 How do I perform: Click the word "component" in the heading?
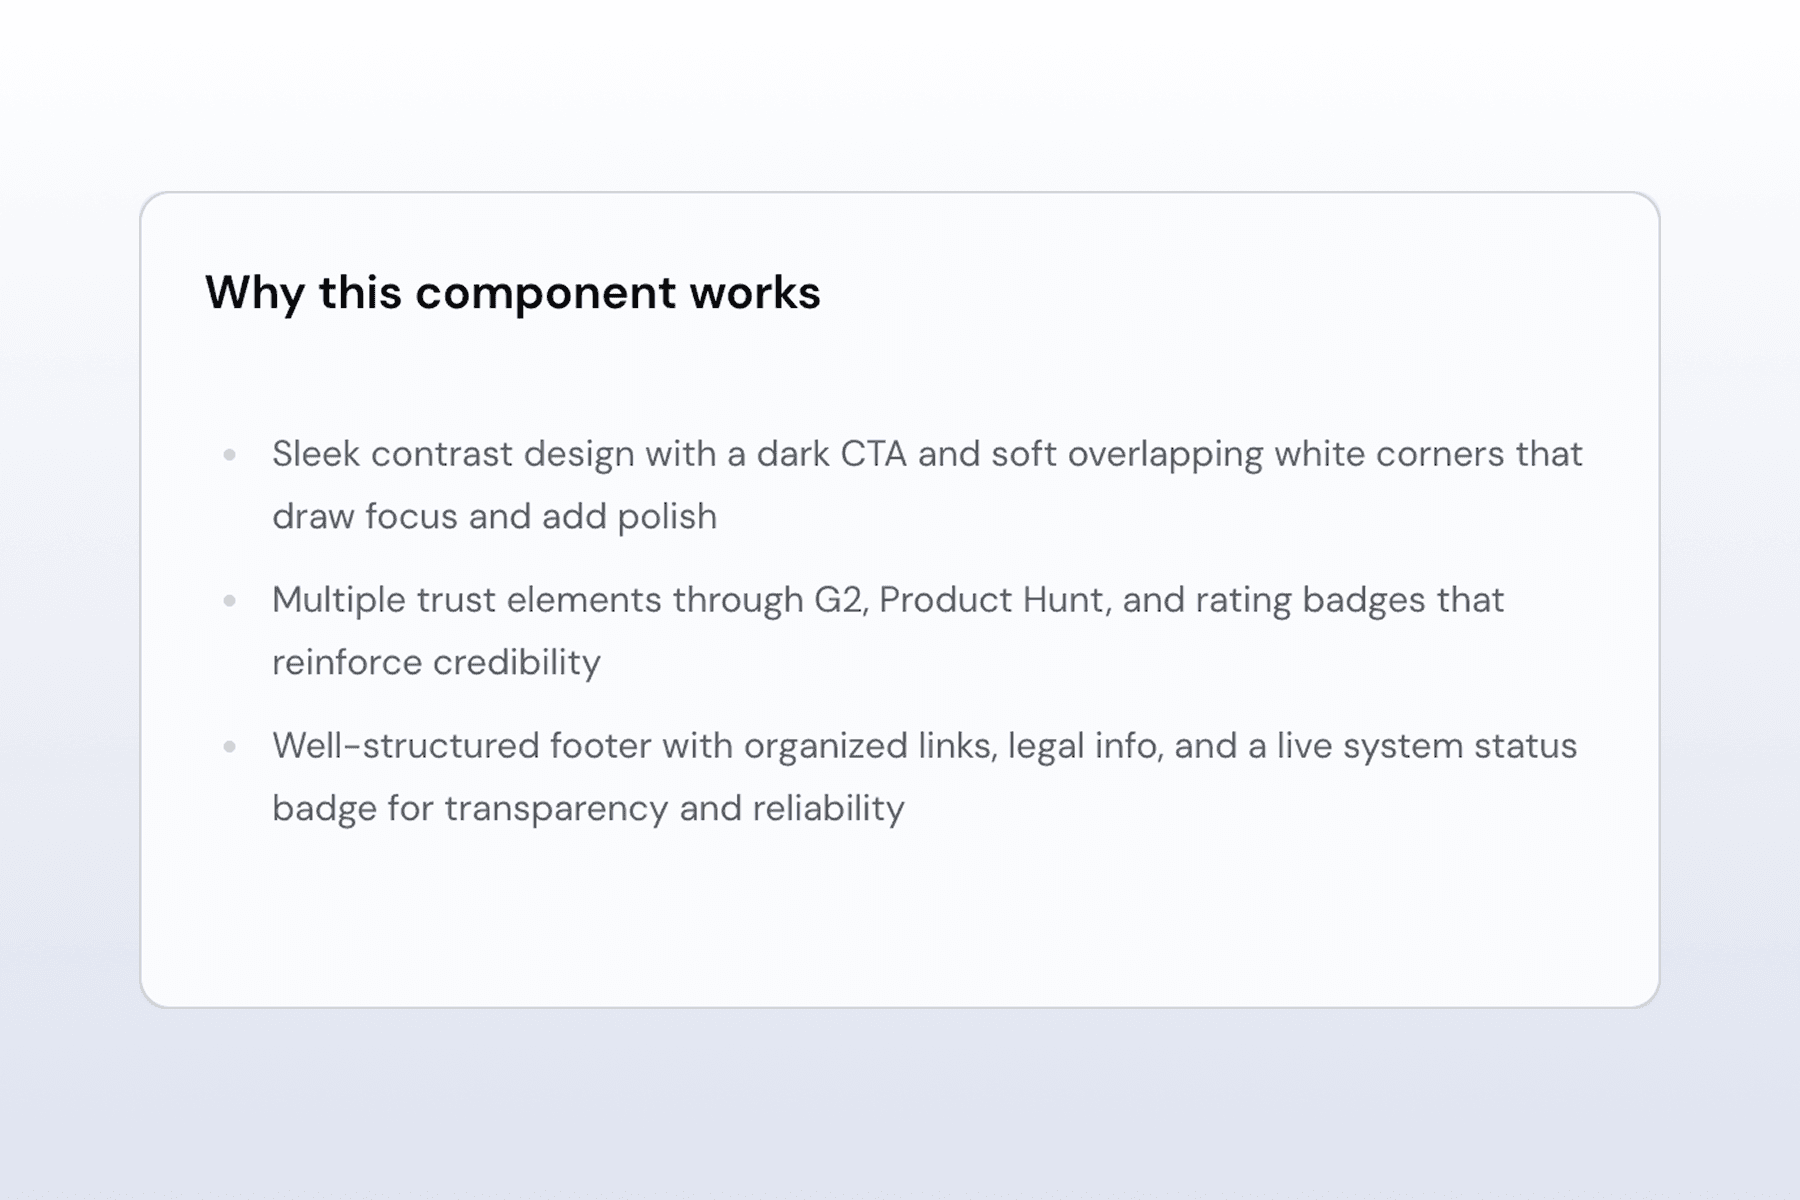[x=546, y=293]
